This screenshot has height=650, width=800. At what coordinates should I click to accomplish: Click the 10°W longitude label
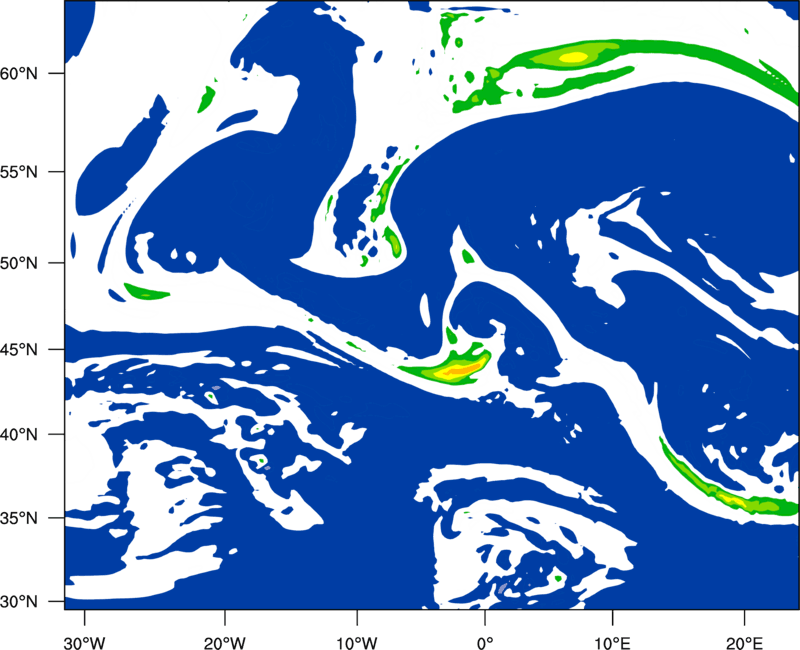click(357, 642)
